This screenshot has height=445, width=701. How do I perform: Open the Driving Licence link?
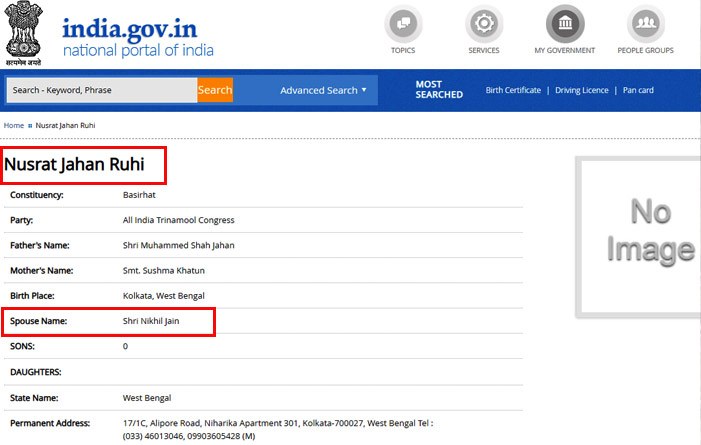581,90
